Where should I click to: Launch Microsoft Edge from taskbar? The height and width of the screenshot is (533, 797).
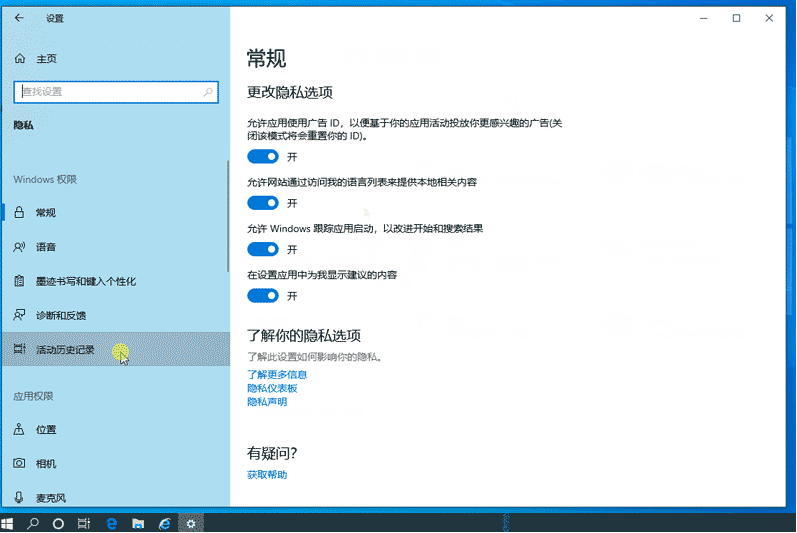click(x=111, y=523)
